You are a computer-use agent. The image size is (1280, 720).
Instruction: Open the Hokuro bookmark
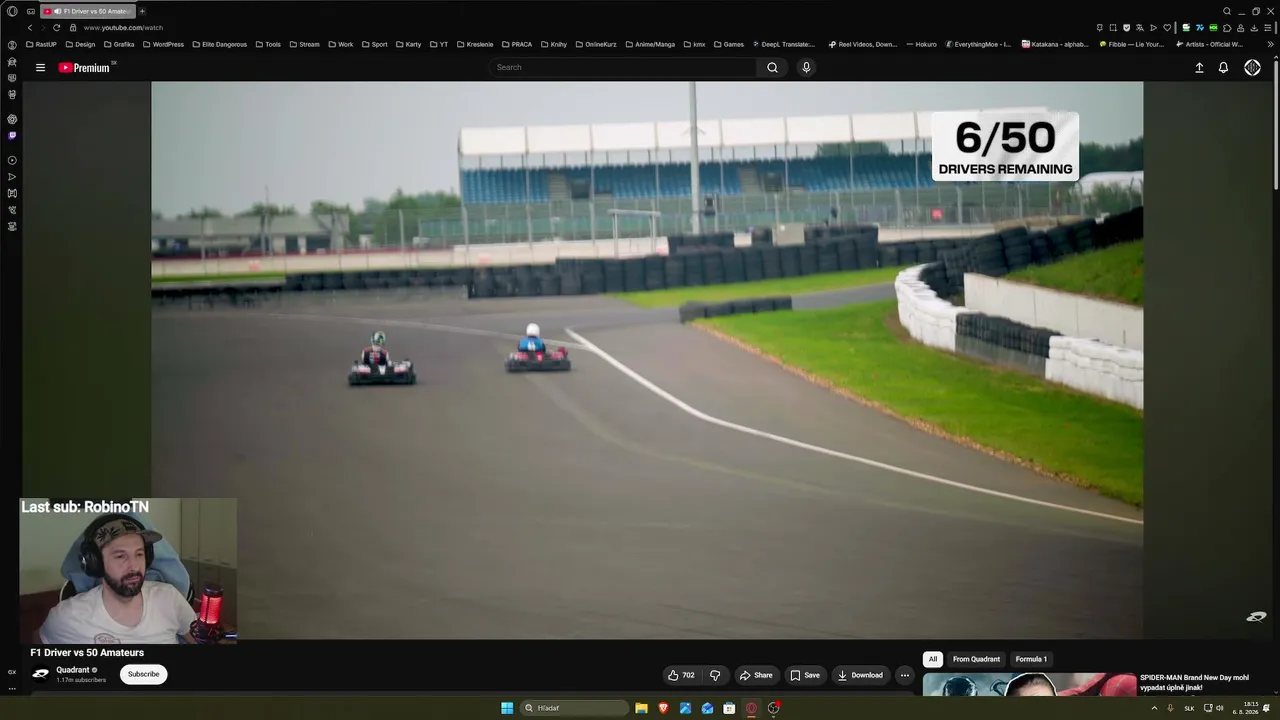[921, 44]
